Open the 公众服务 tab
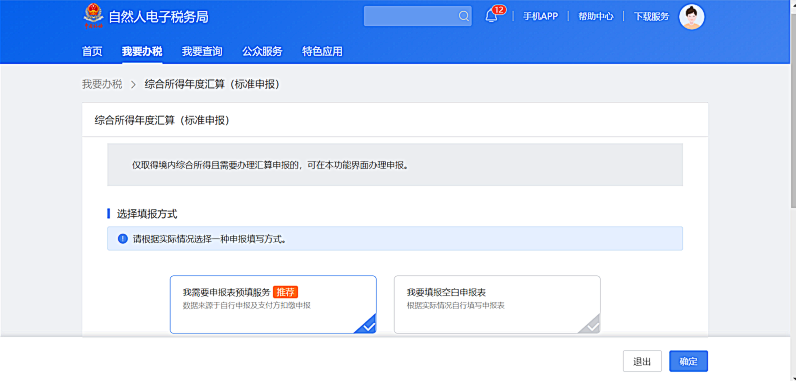 [x=262, y=51]
